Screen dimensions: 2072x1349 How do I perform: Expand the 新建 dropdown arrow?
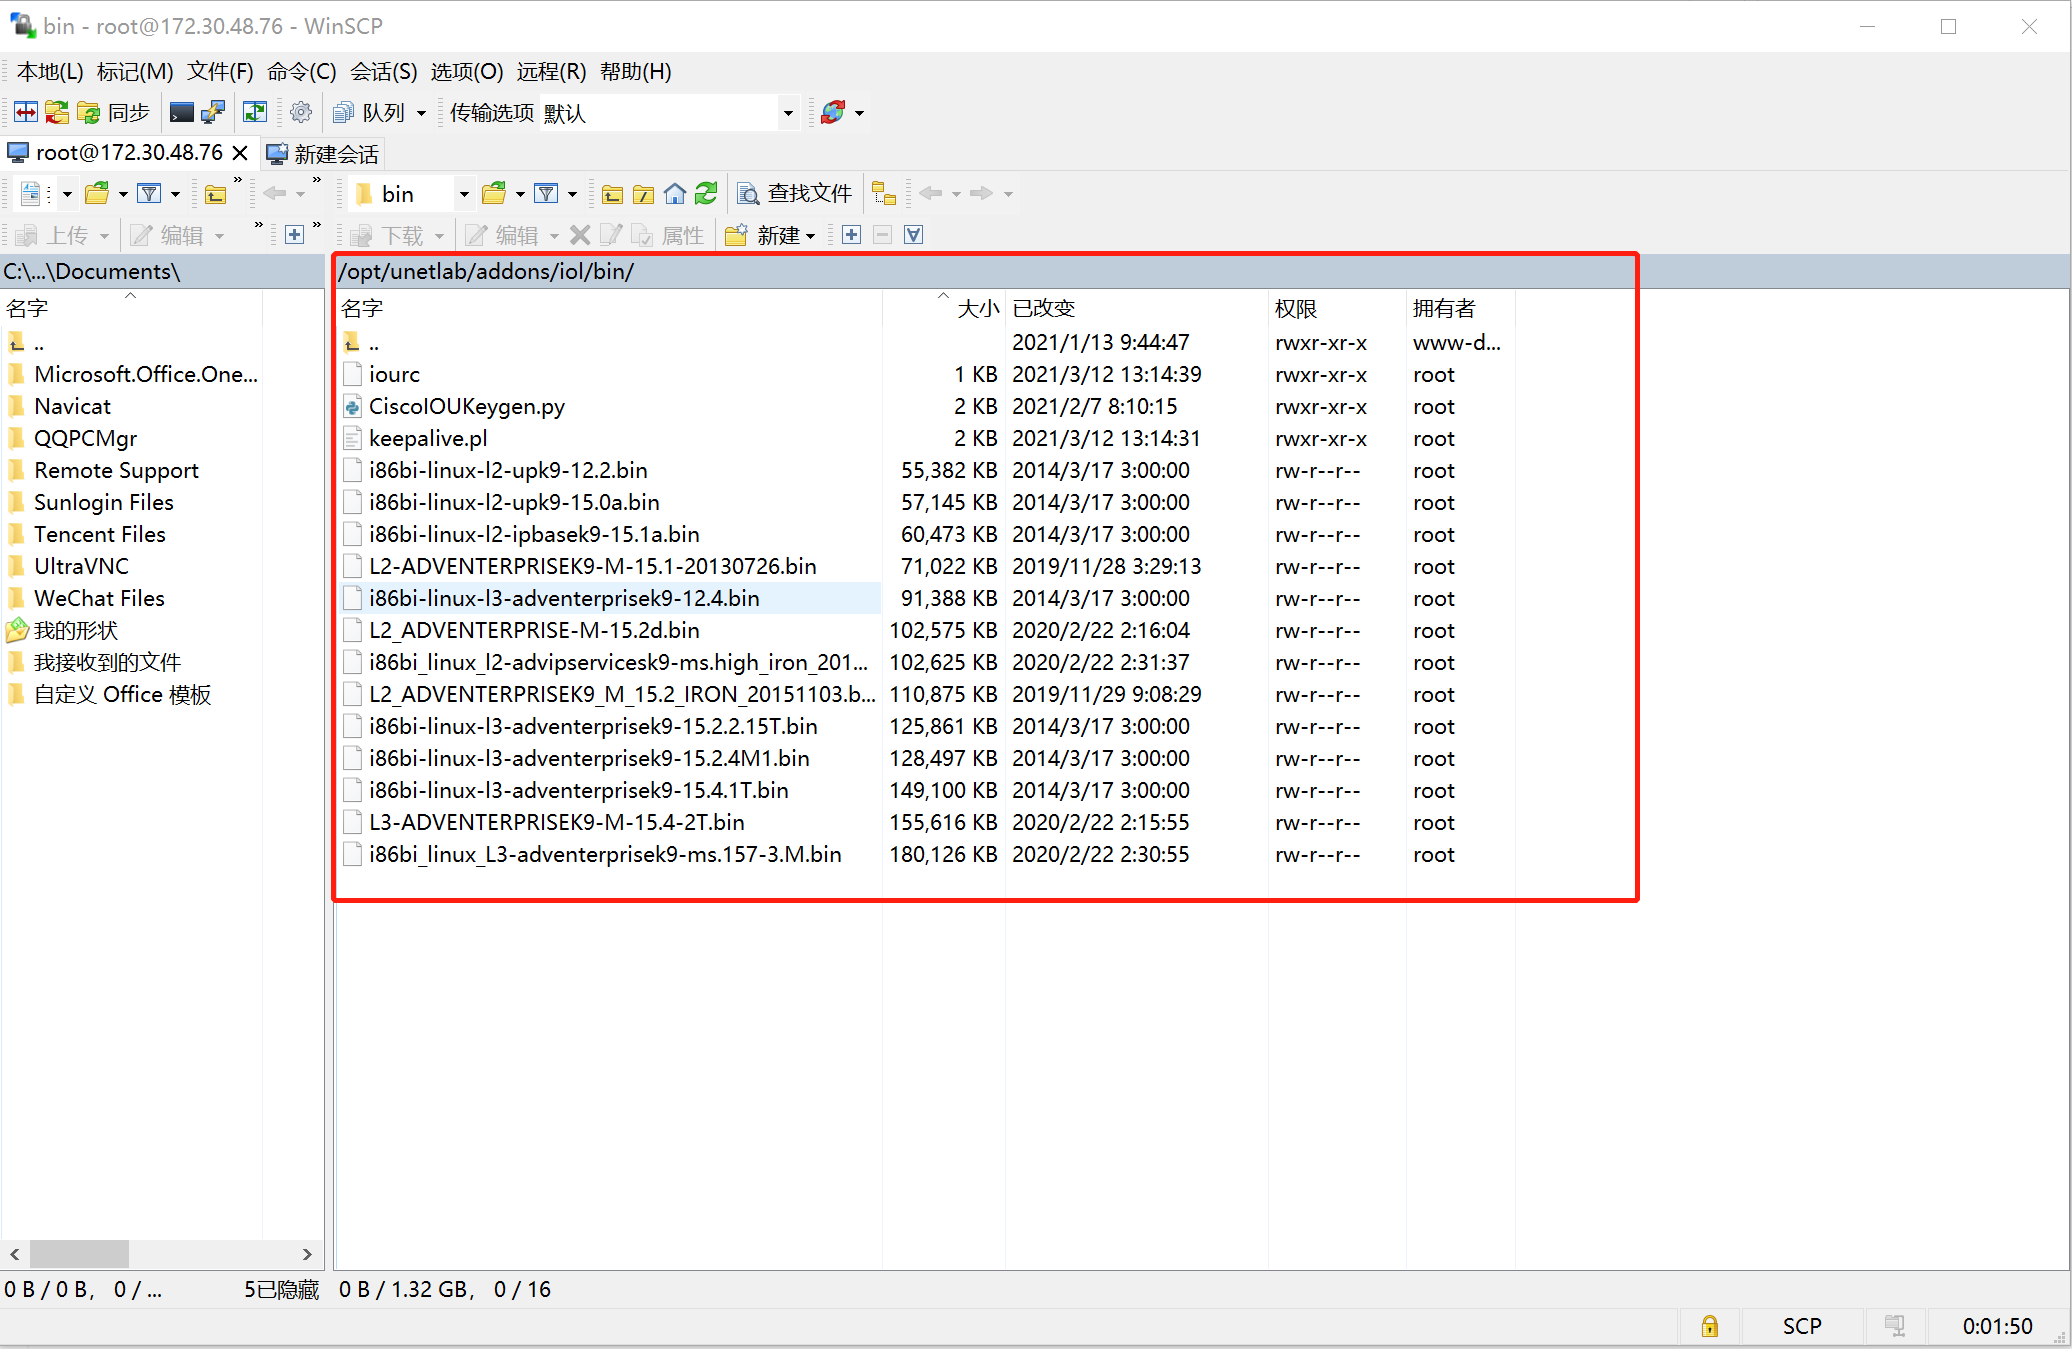coord(810,236)
